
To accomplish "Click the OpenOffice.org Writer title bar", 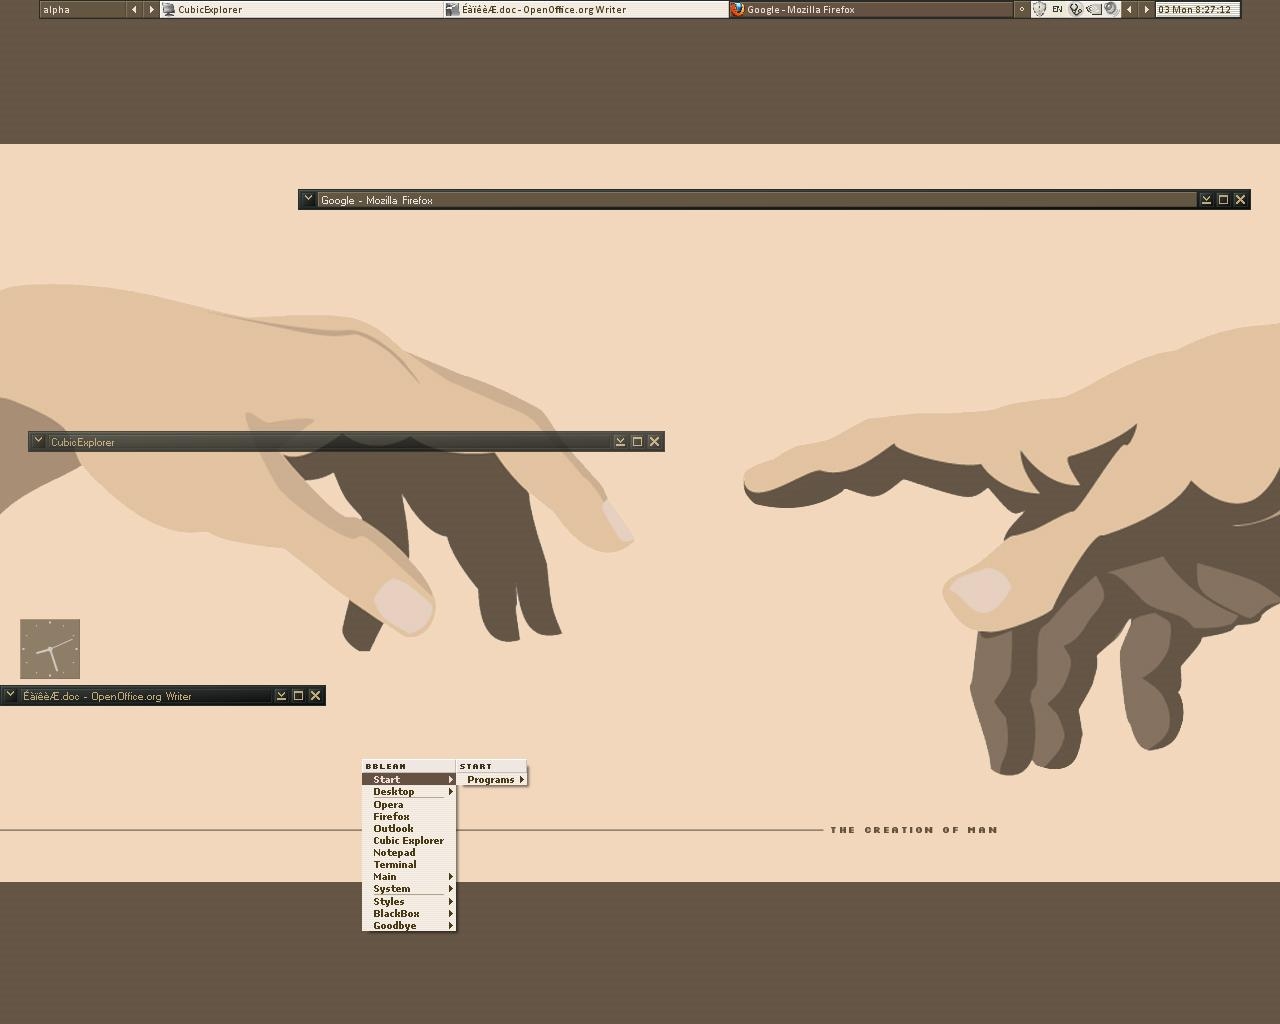I will 146,695.
